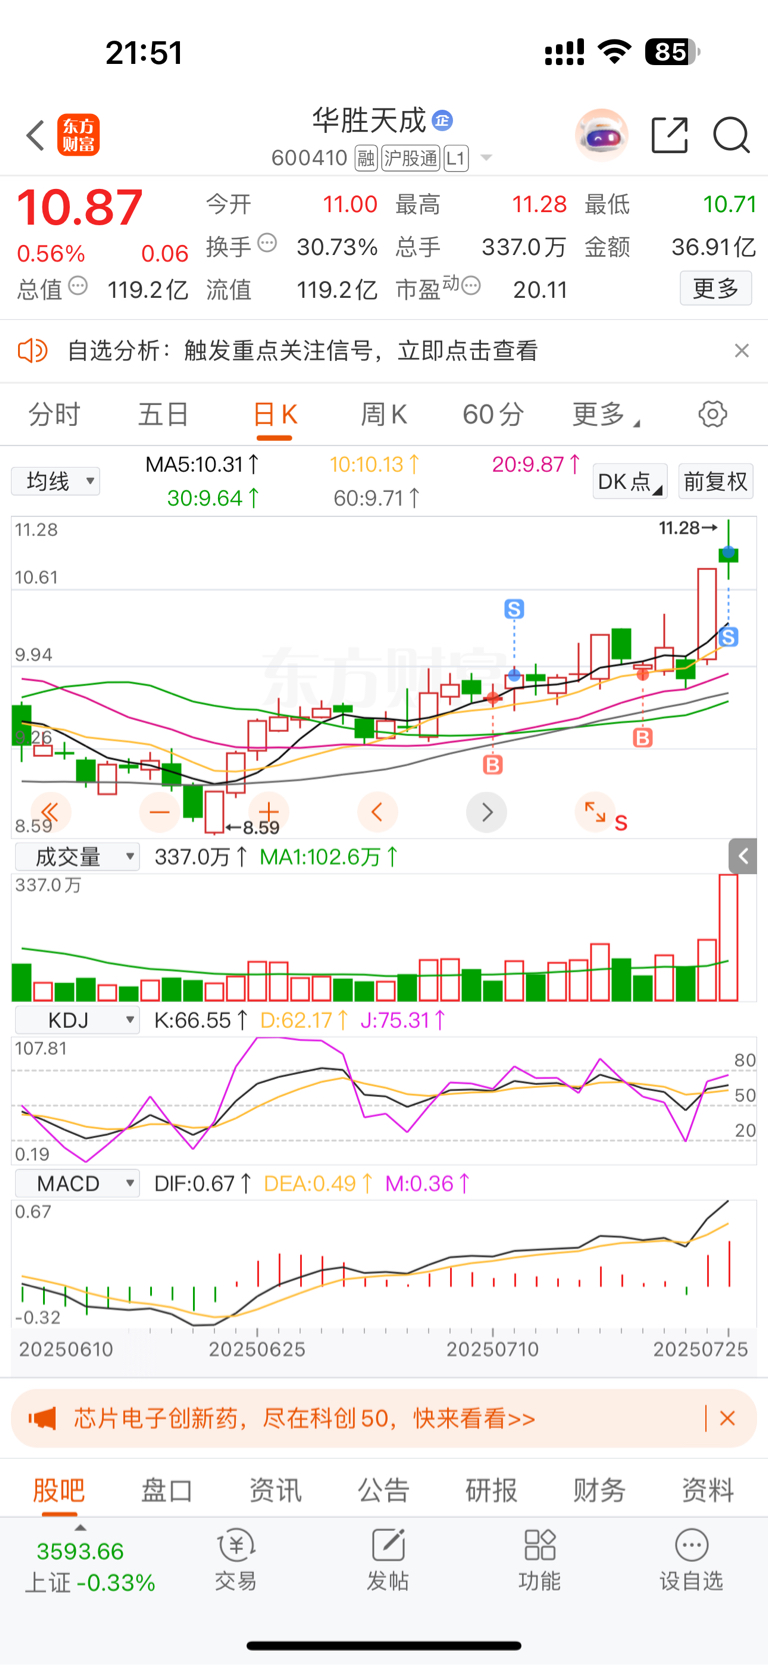Toggle the 前复权 adjustment option
768x1665 pixels.
click(716, 482)
